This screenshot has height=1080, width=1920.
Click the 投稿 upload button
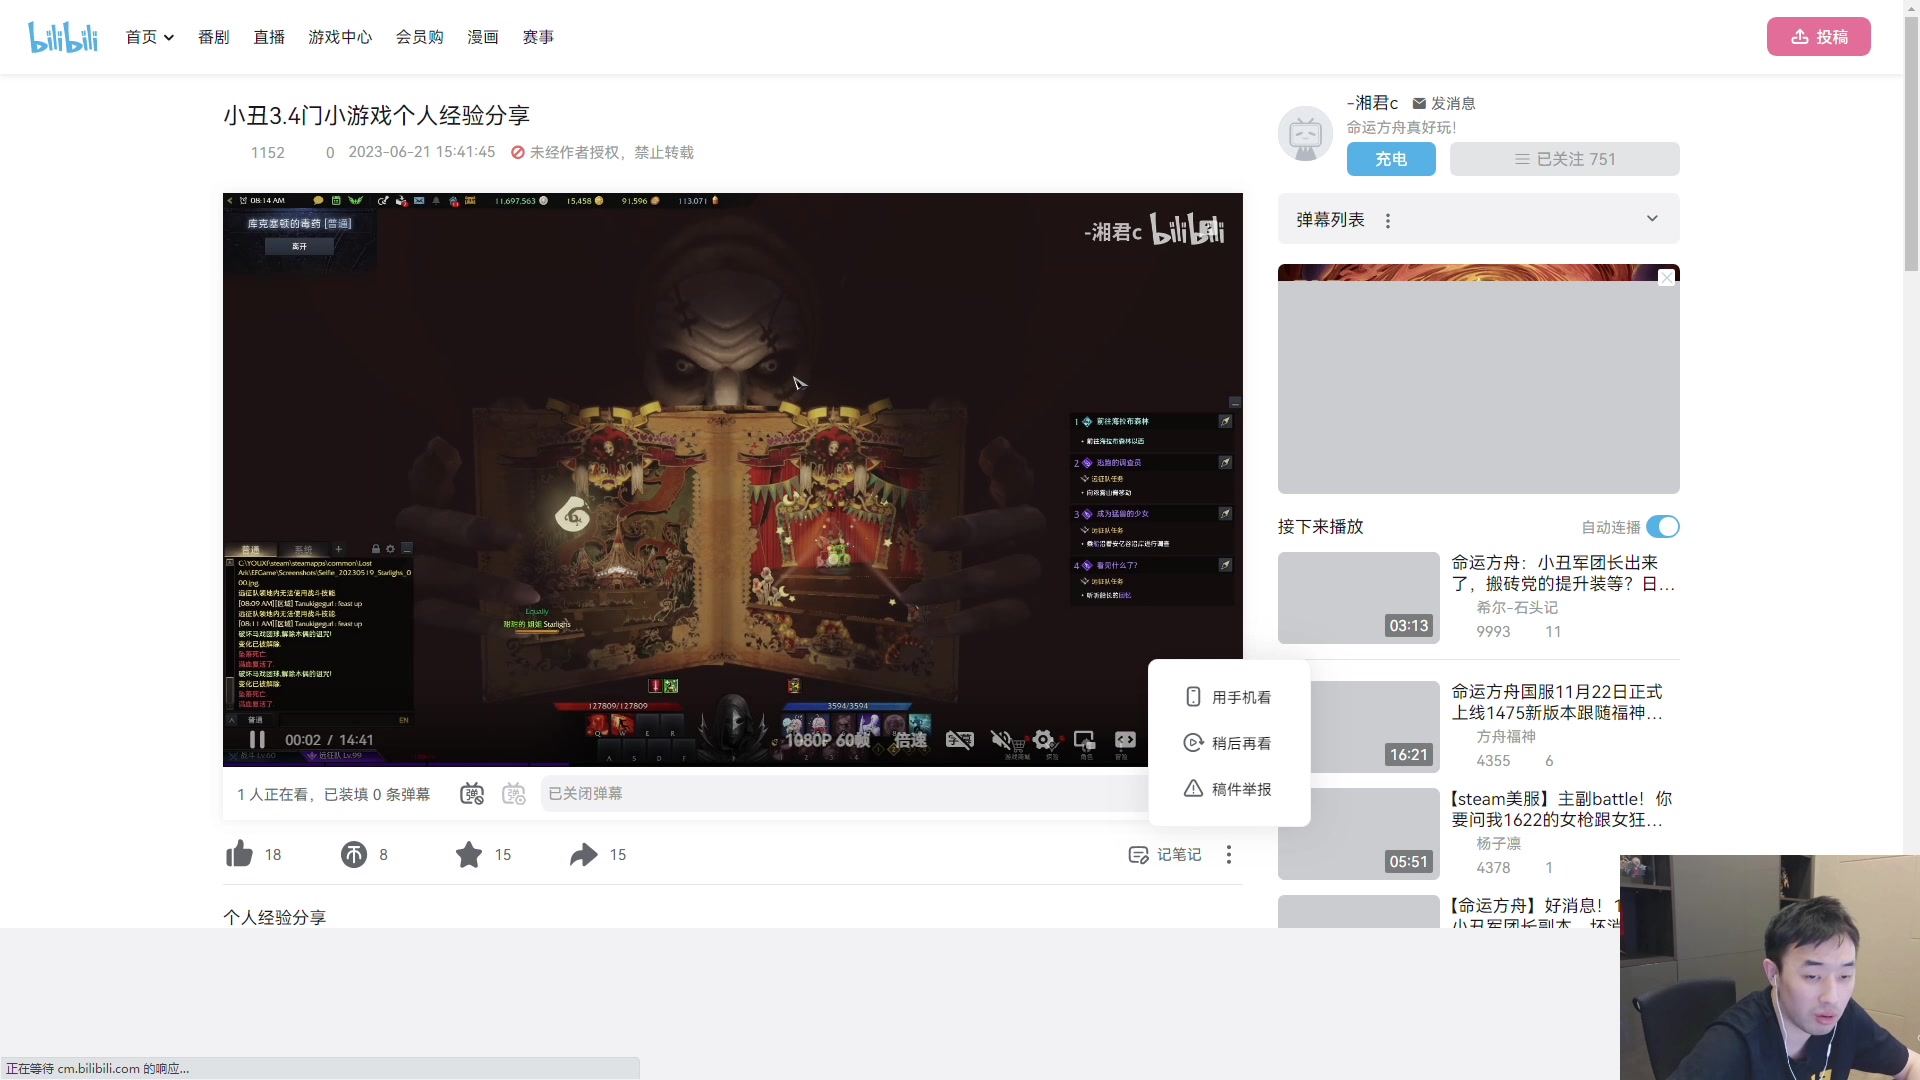pyautogui.click(x=1818, y=37)
